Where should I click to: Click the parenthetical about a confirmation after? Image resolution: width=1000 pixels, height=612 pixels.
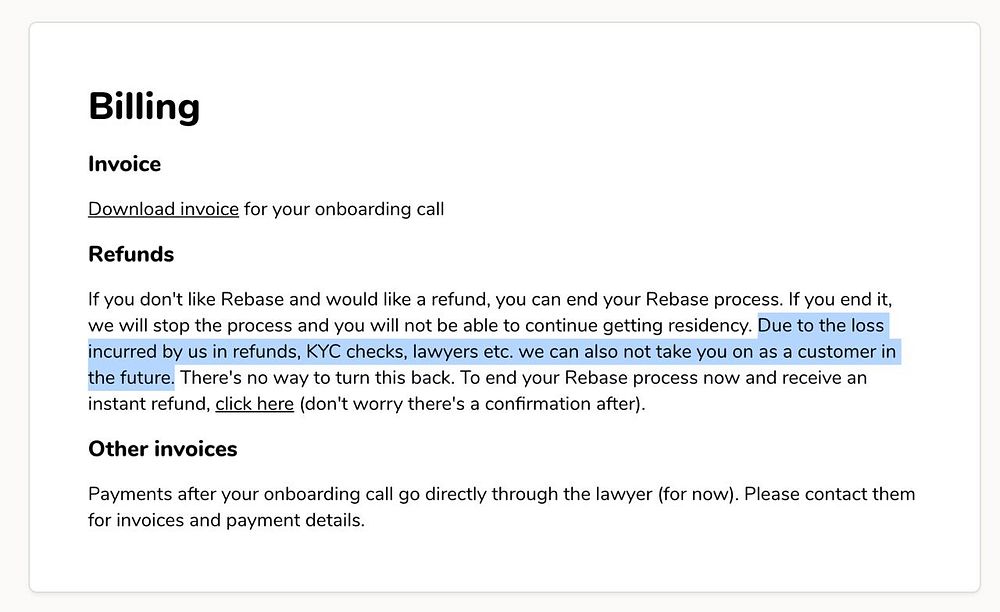[472, 404]
